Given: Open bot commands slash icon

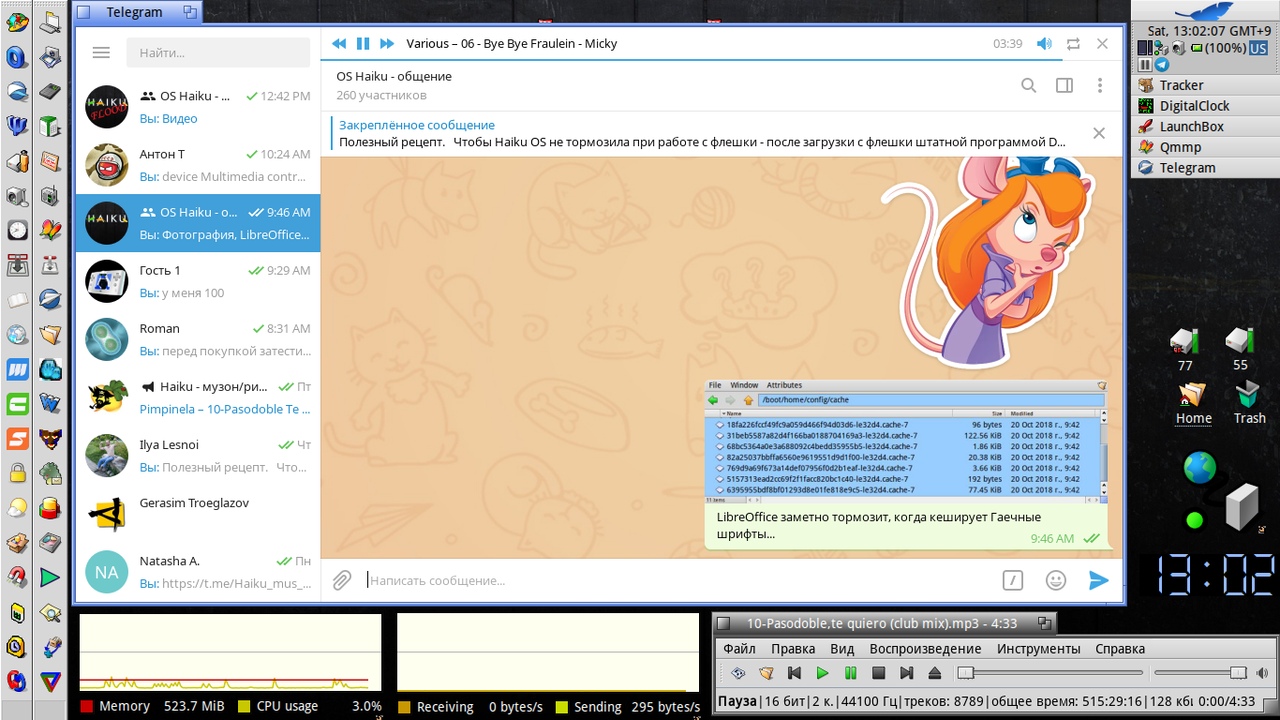Looking at the screenshot, I should (x=1012, y=580).
